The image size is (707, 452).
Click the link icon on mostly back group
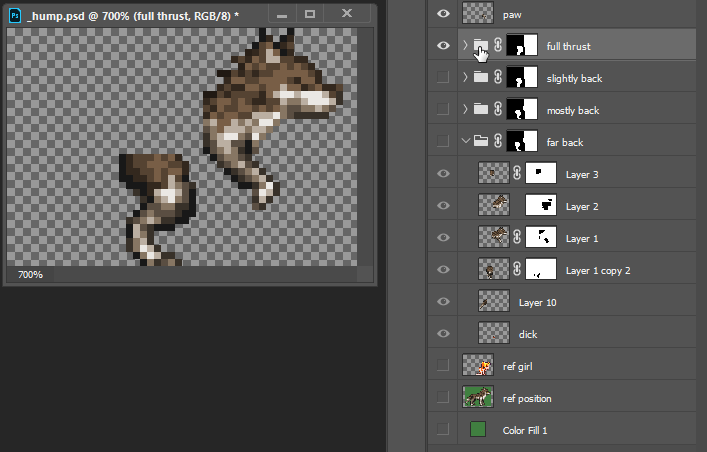498,109
